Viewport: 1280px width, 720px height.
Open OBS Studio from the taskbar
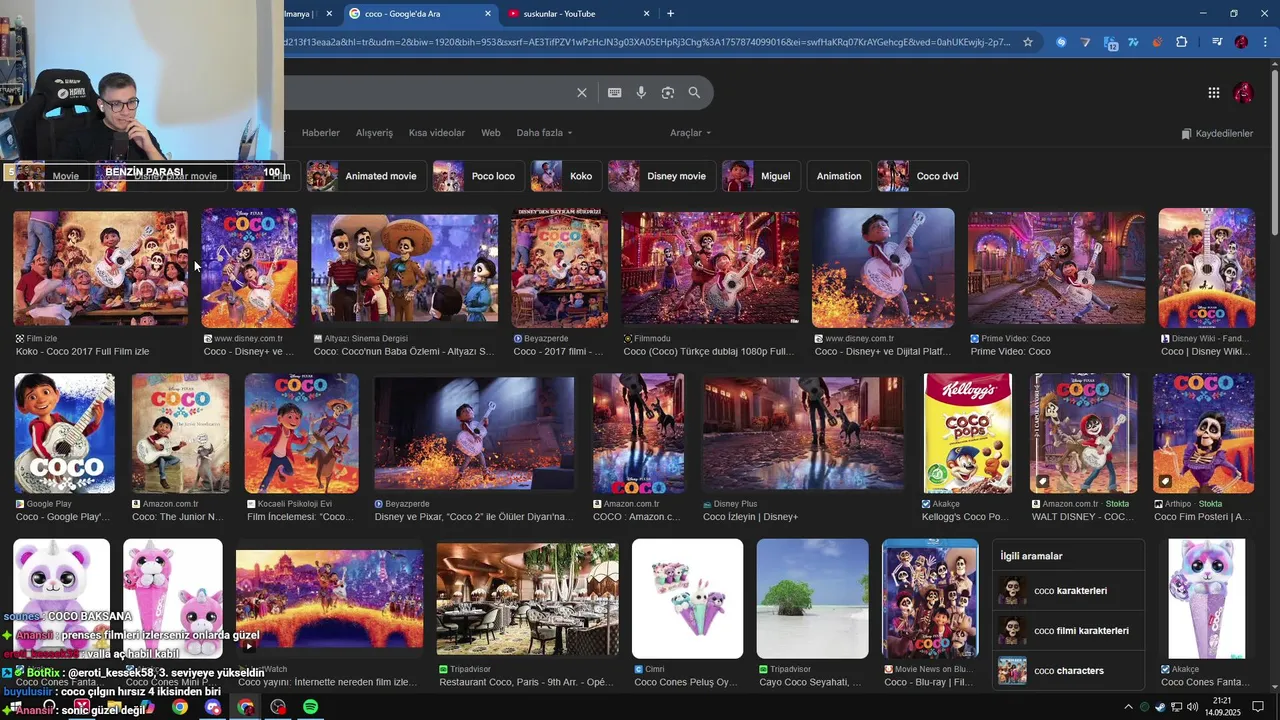(x=278, y=707)
